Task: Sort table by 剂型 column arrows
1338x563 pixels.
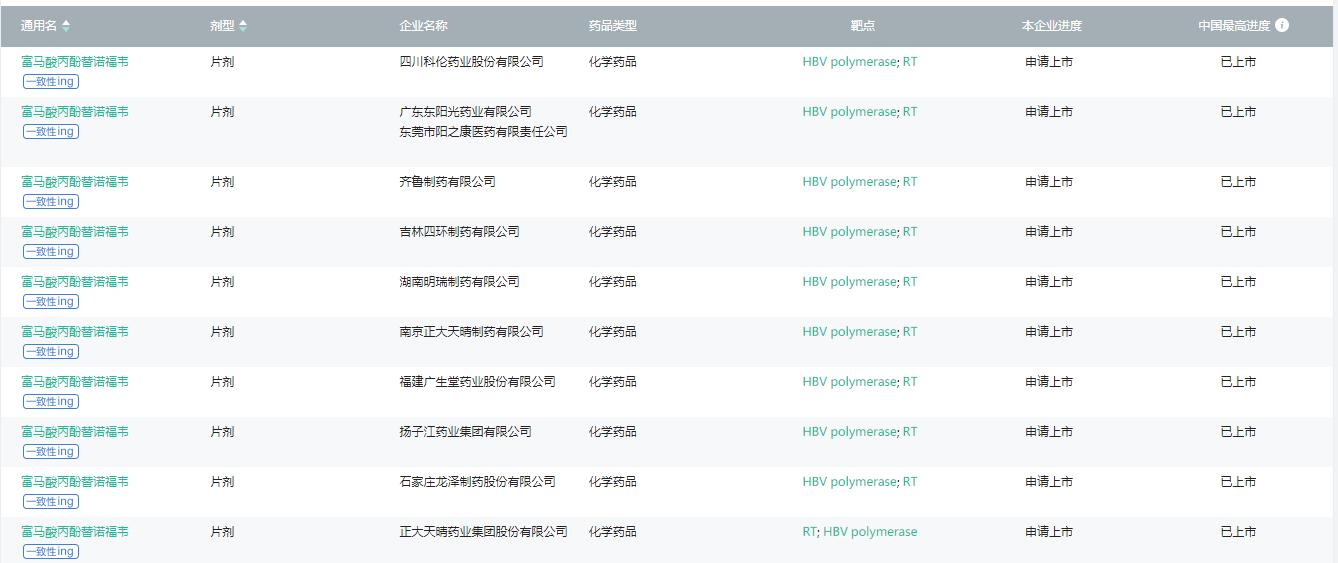Action: (x=243, y=26)
